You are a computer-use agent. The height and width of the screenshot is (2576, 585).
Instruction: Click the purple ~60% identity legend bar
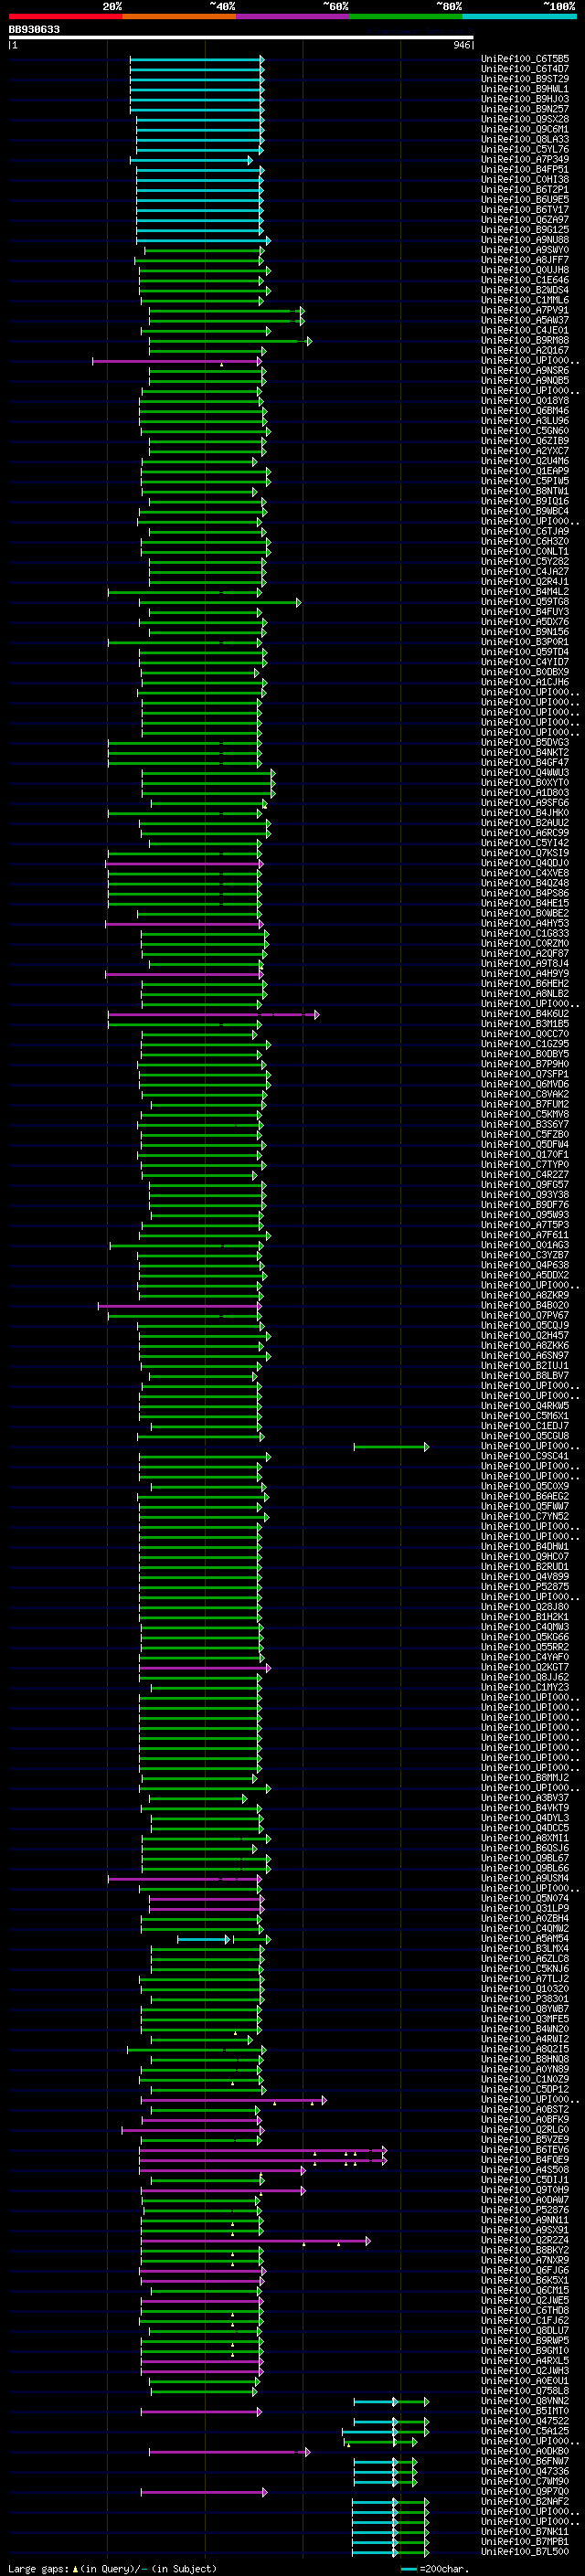[x=293, y=16]
